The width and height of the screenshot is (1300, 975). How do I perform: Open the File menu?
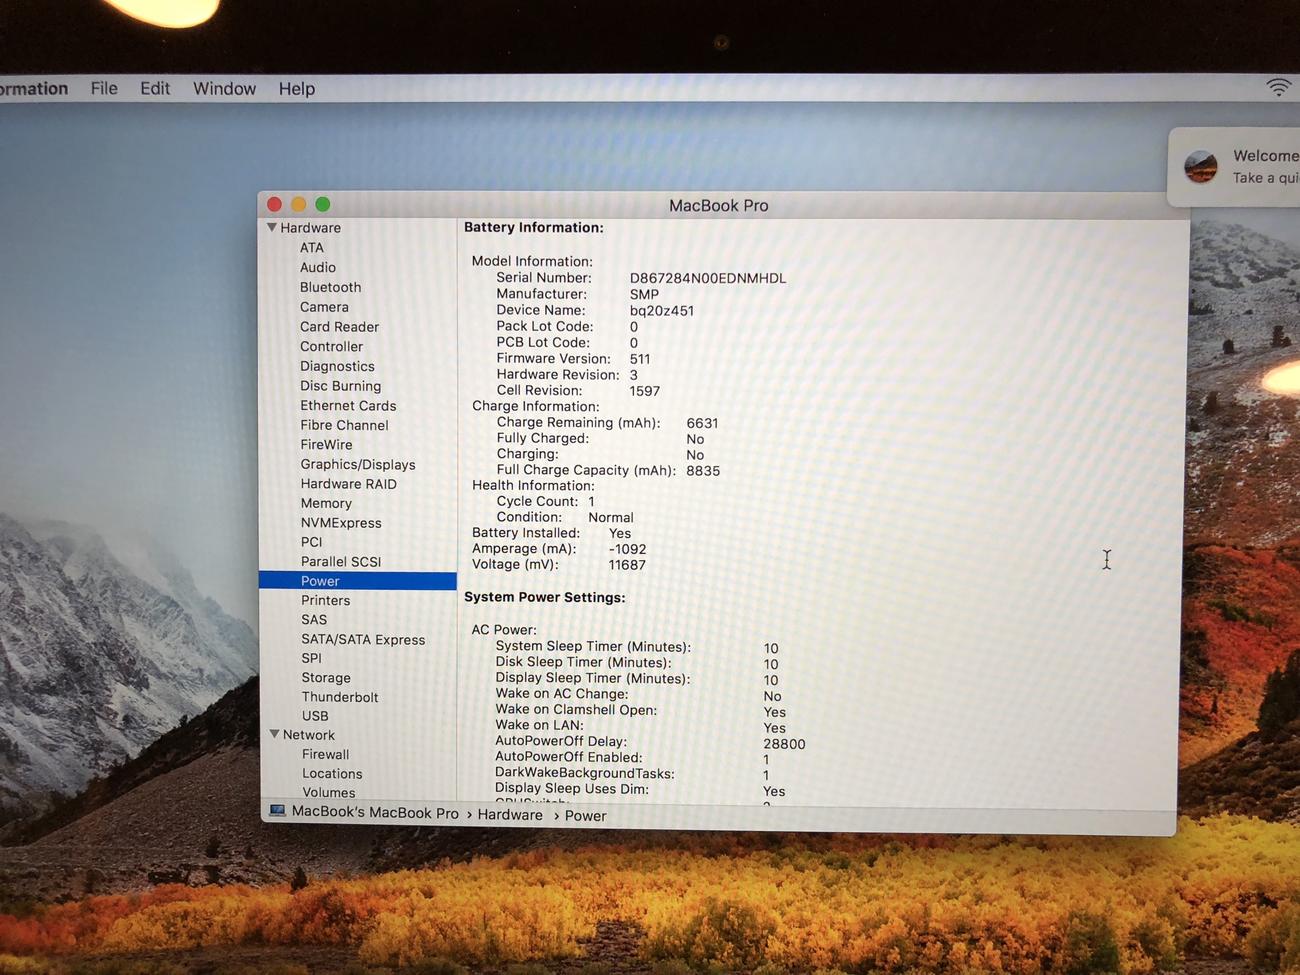pos(104,88)
